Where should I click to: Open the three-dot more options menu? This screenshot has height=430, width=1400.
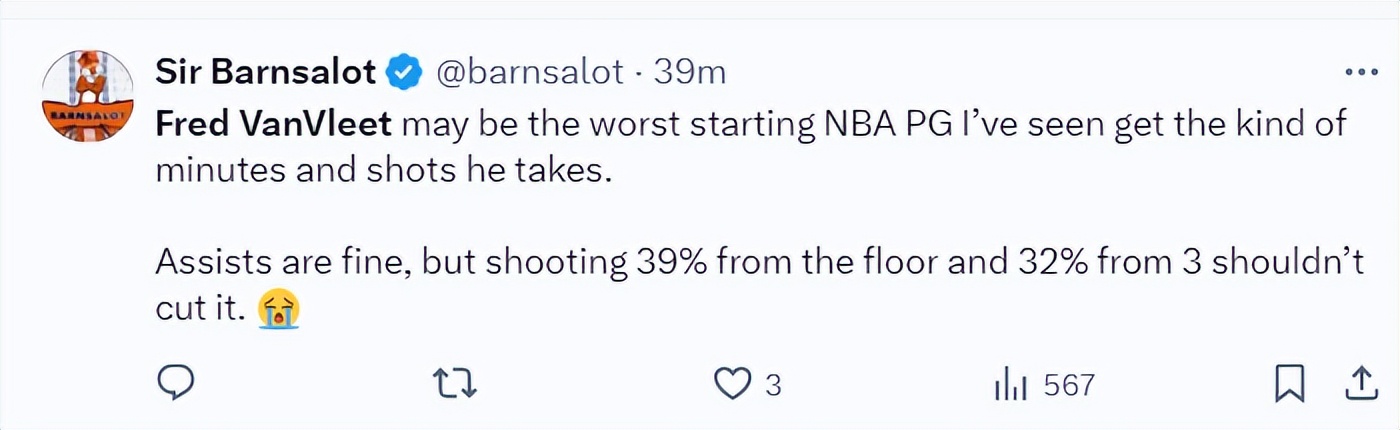1361,73
